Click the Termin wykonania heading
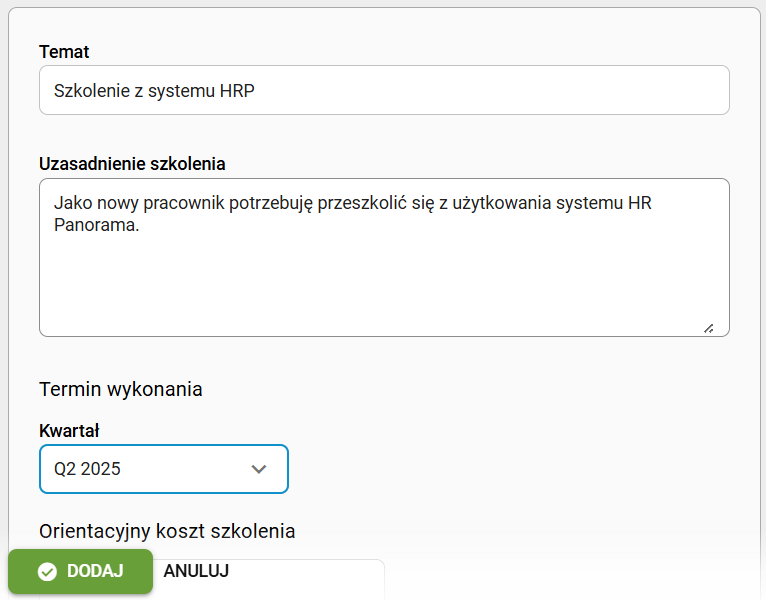766x600 pixels. [x=121, y=389]
